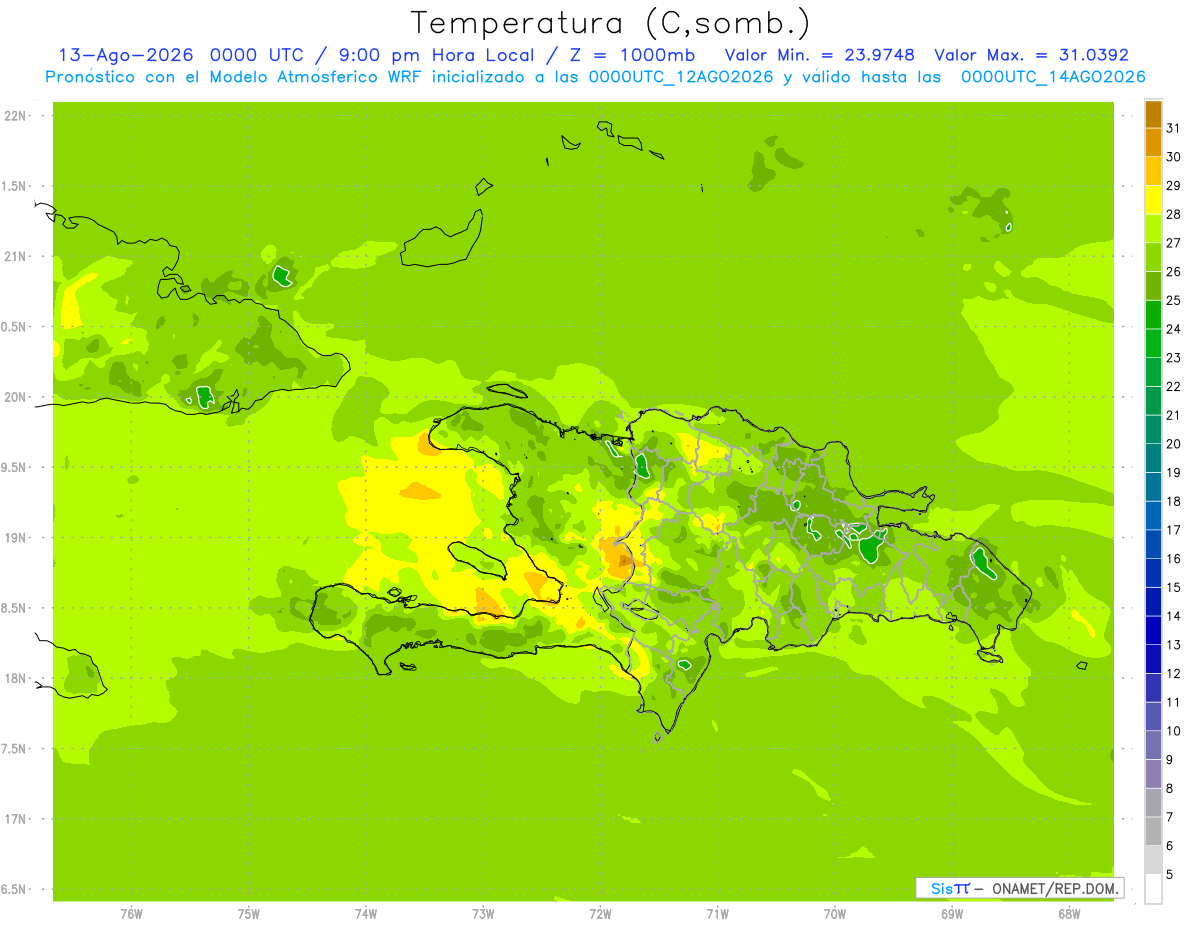Click the '75W' longitude label
The height and width of the screenshot is (927, 1200).
point(249,914)
